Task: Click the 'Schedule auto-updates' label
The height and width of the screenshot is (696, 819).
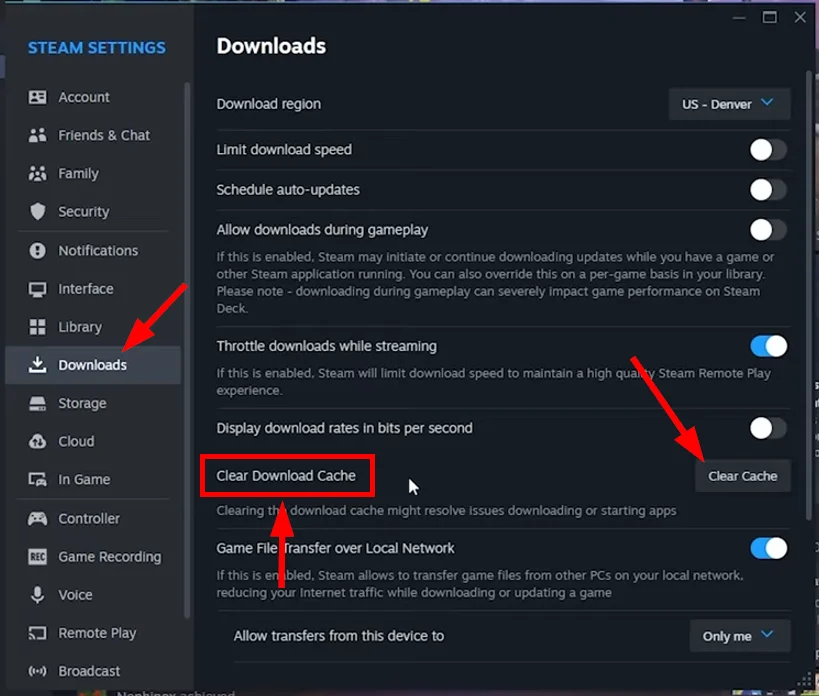Action: point(288,190)
